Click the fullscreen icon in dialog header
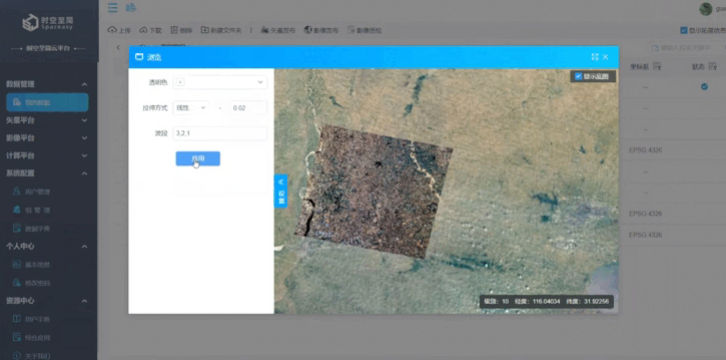 (x=595, y=57)
